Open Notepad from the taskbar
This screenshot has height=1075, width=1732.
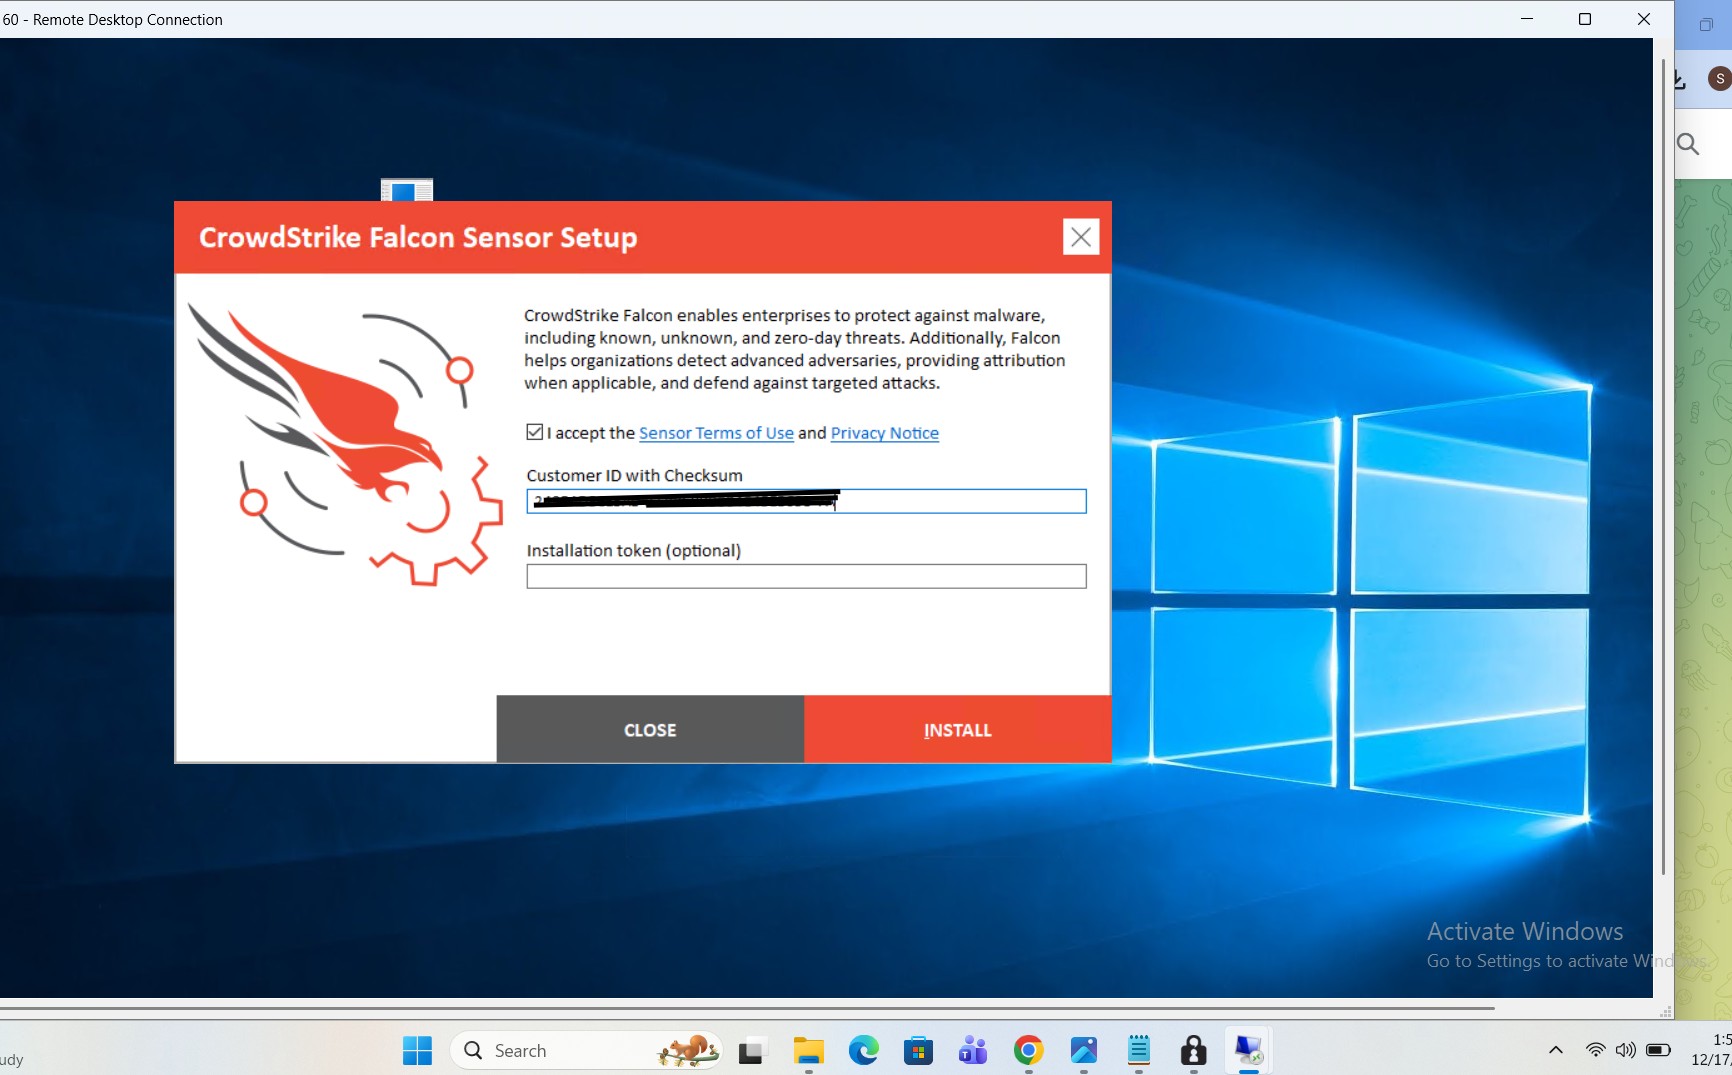tap(1139, 1051)
